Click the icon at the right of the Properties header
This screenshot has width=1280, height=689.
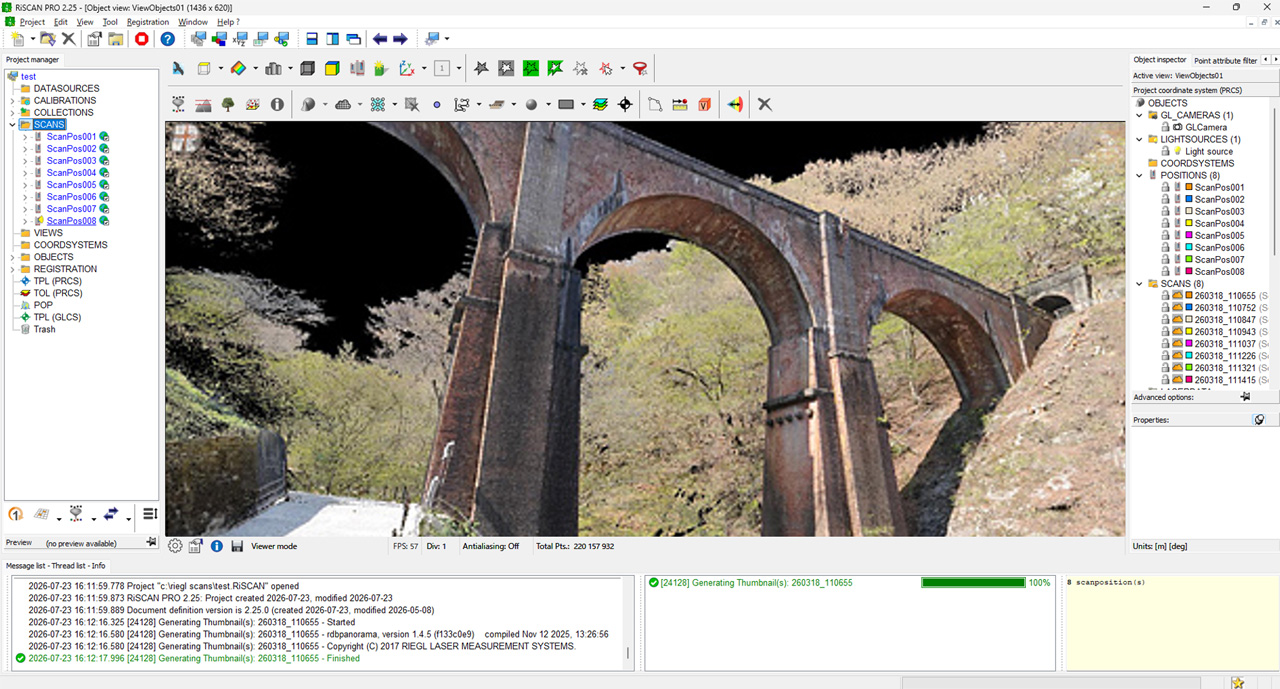[x=1259, y=420]
